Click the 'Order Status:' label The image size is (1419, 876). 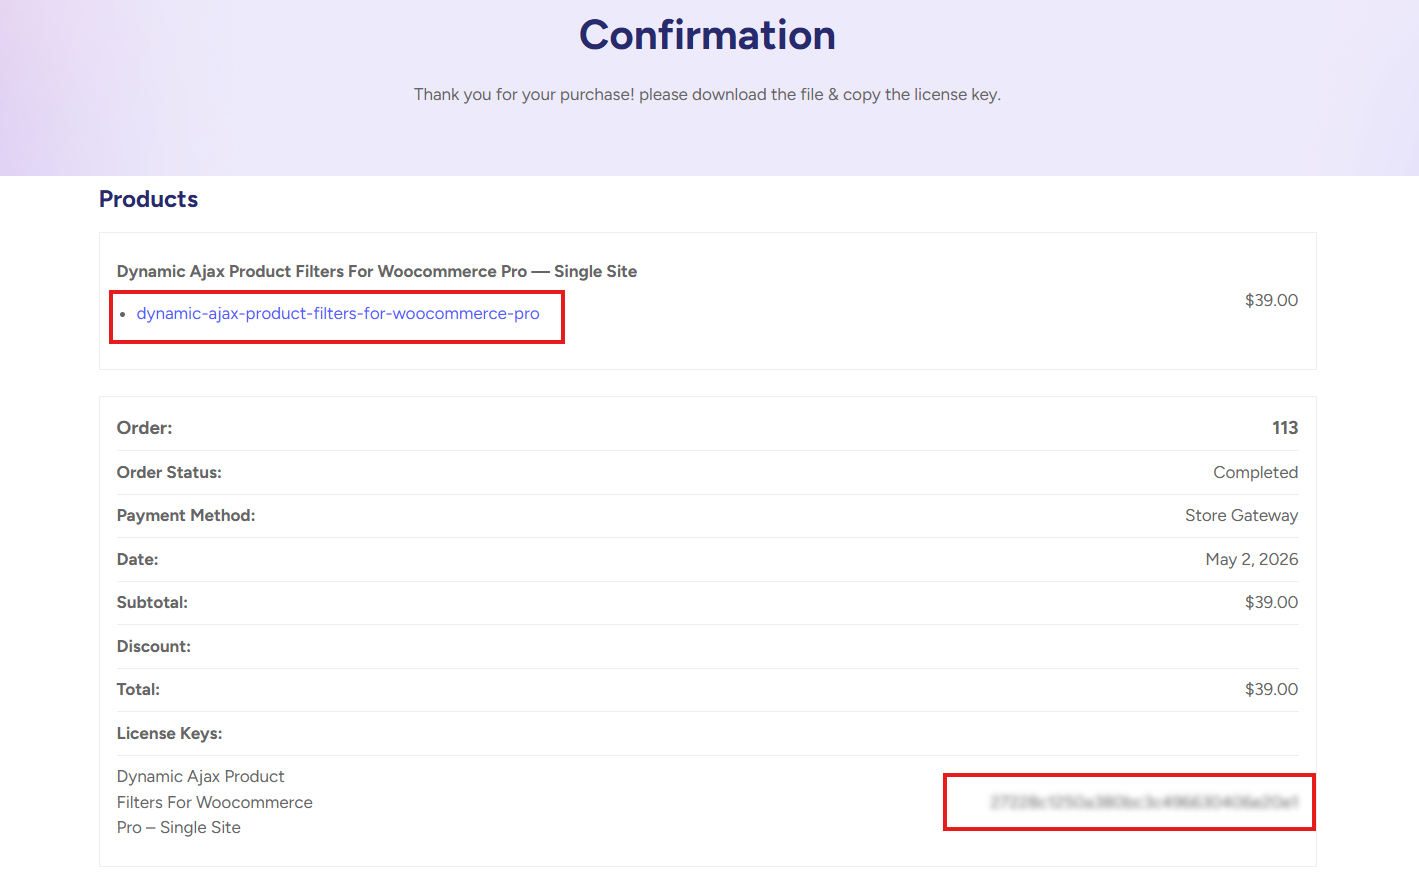pyautogui.click(x=169, y=472)
